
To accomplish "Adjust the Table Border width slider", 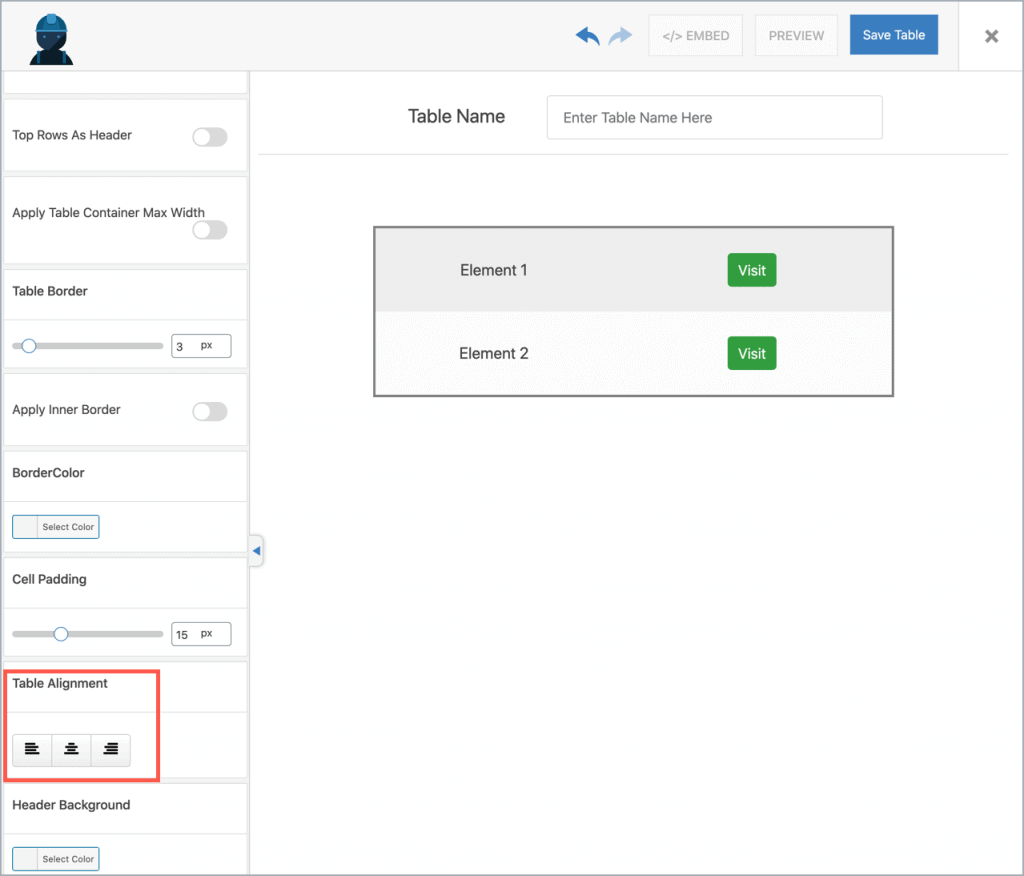I will point(28,345).
